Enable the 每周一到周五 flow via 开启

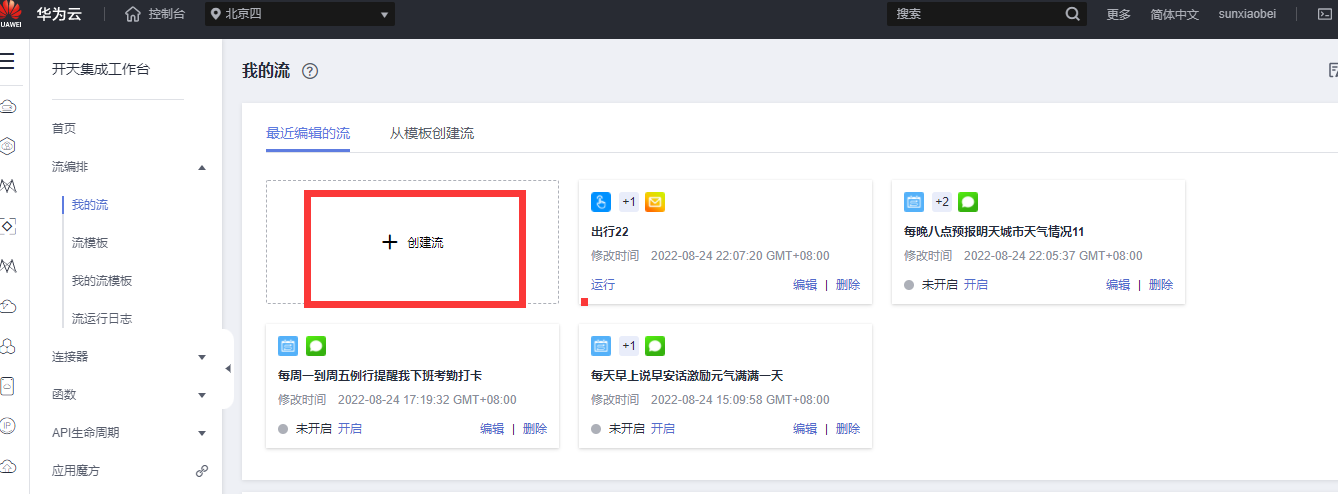(x=350, y=429)
